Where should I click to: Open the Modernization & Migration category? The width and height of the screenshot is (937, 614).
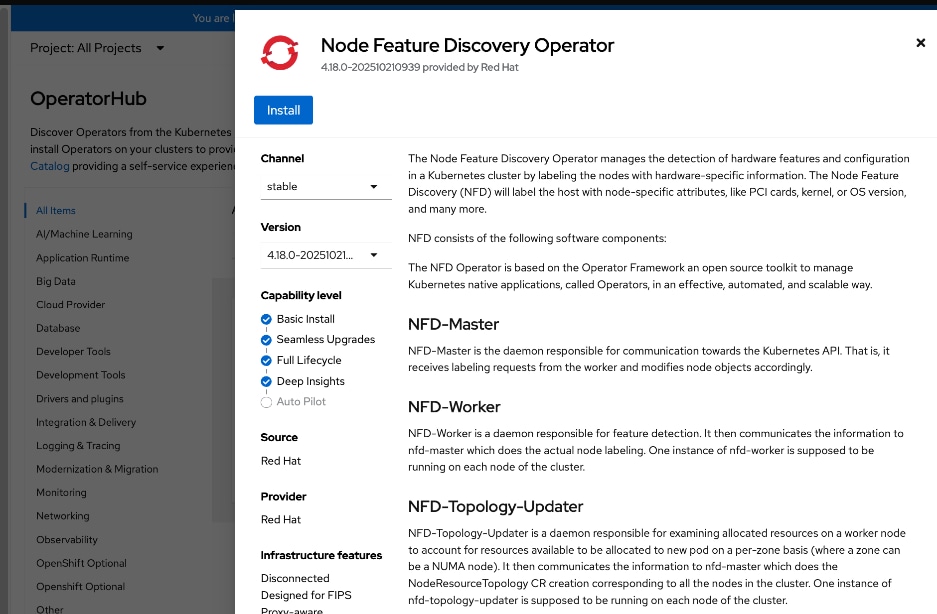click(97, 469)
